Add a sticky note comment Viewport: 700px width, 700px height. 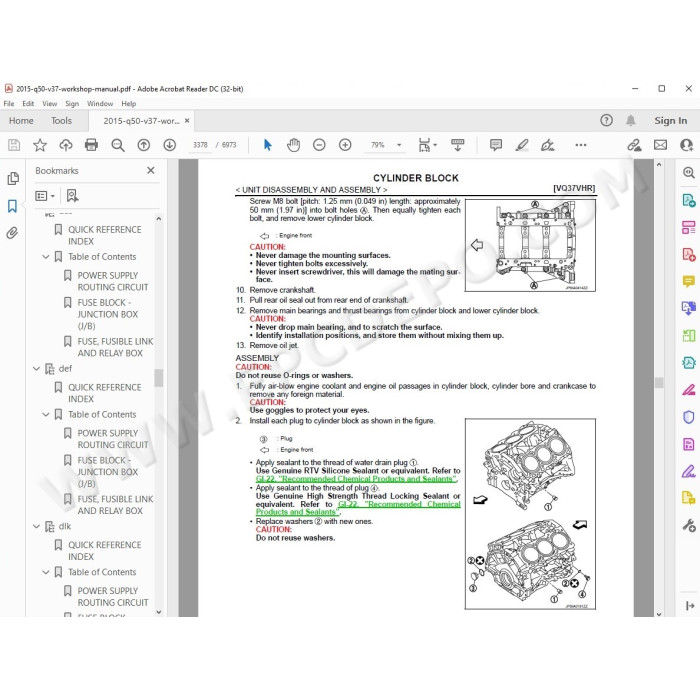tap(496, 145)
